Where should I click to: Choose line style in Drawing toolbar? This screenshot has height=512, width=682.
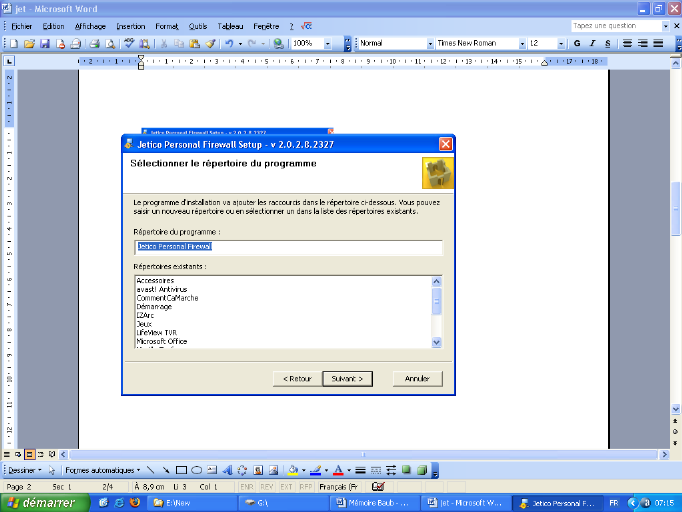coord(360,470)
